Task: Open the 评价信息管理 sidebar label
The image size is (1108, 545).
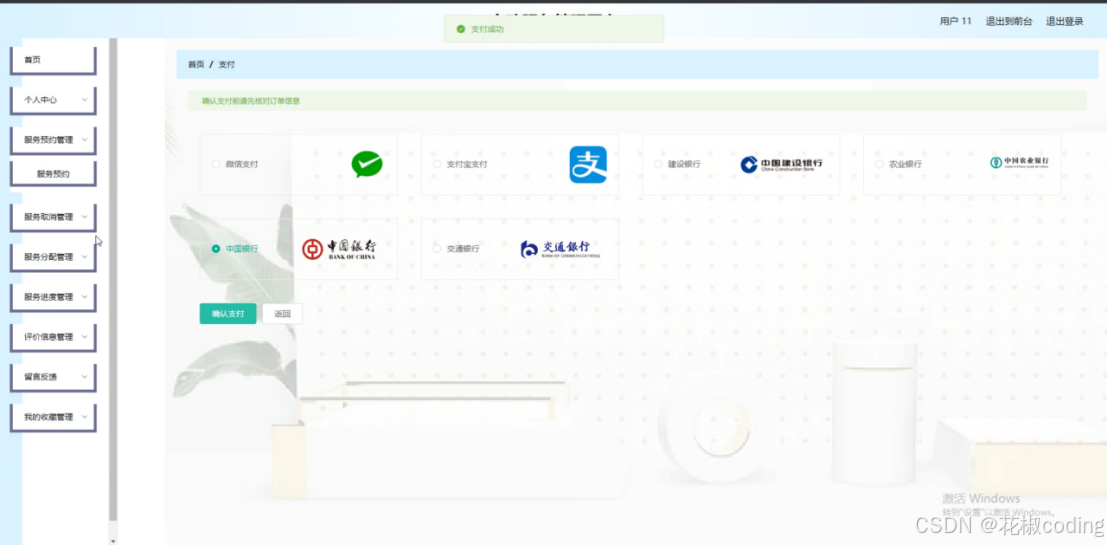Action: [48, 336]
